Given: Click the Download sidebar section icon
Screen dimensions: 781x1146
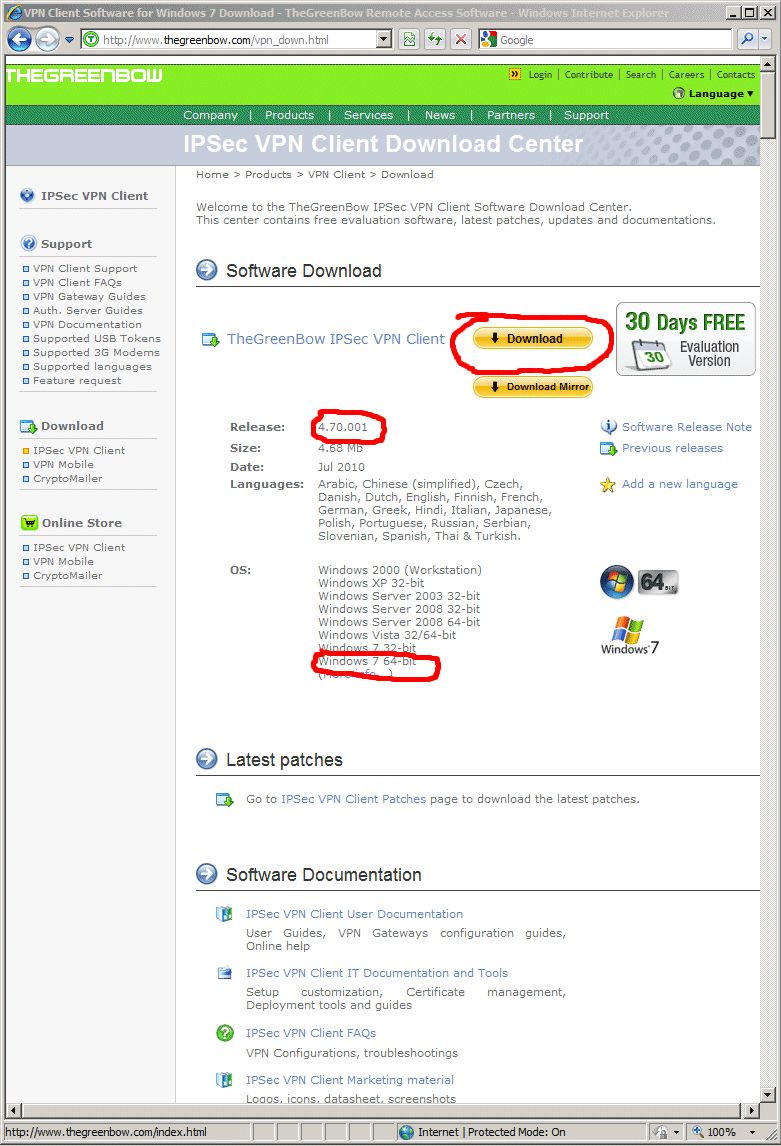Looking at the screenshot, I should coord(28,426).
